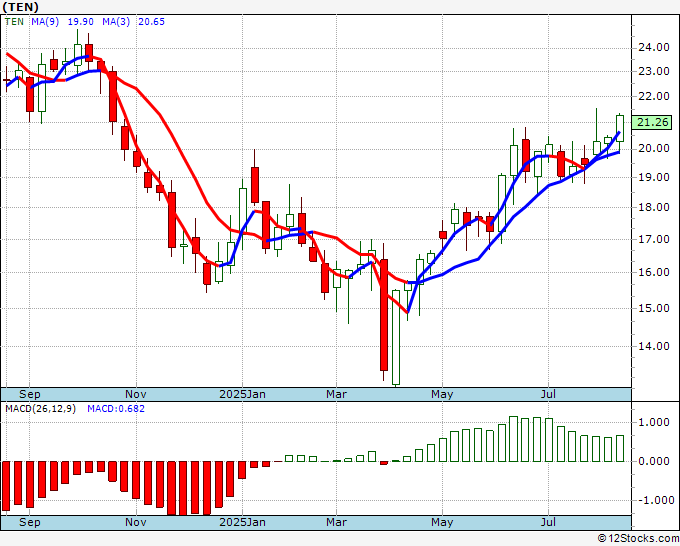Click the 17.00 price axis label

click(654, 239)
